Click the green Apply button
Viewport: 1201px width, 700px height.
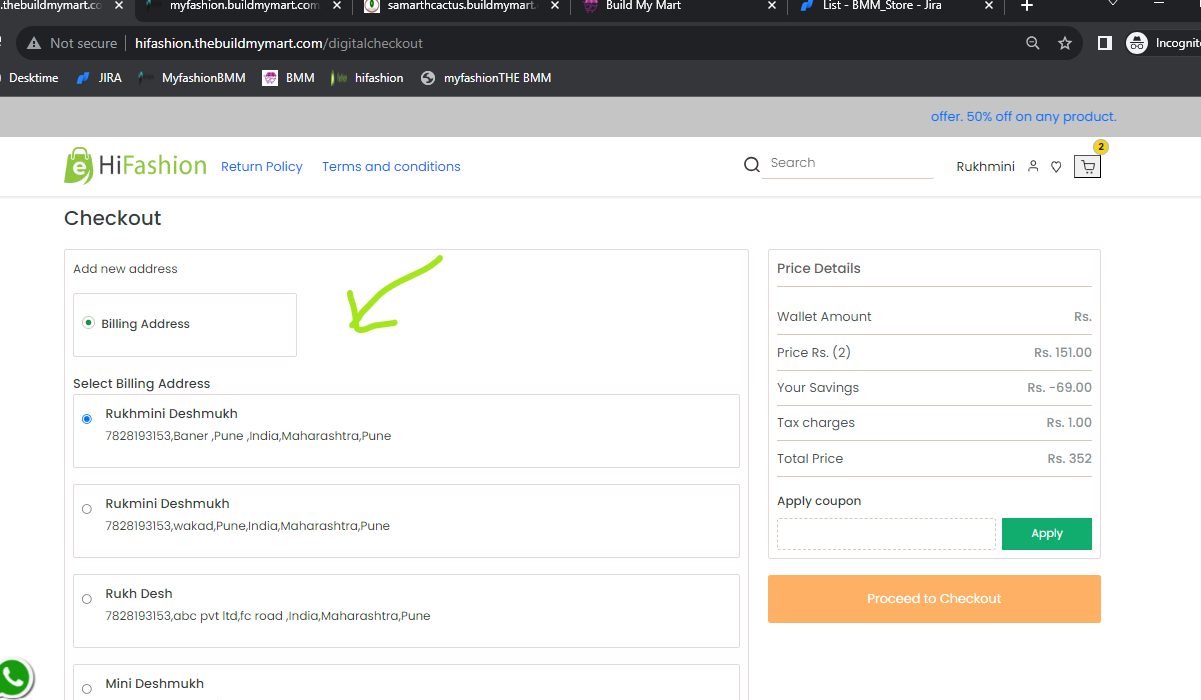click(1047, 534)
